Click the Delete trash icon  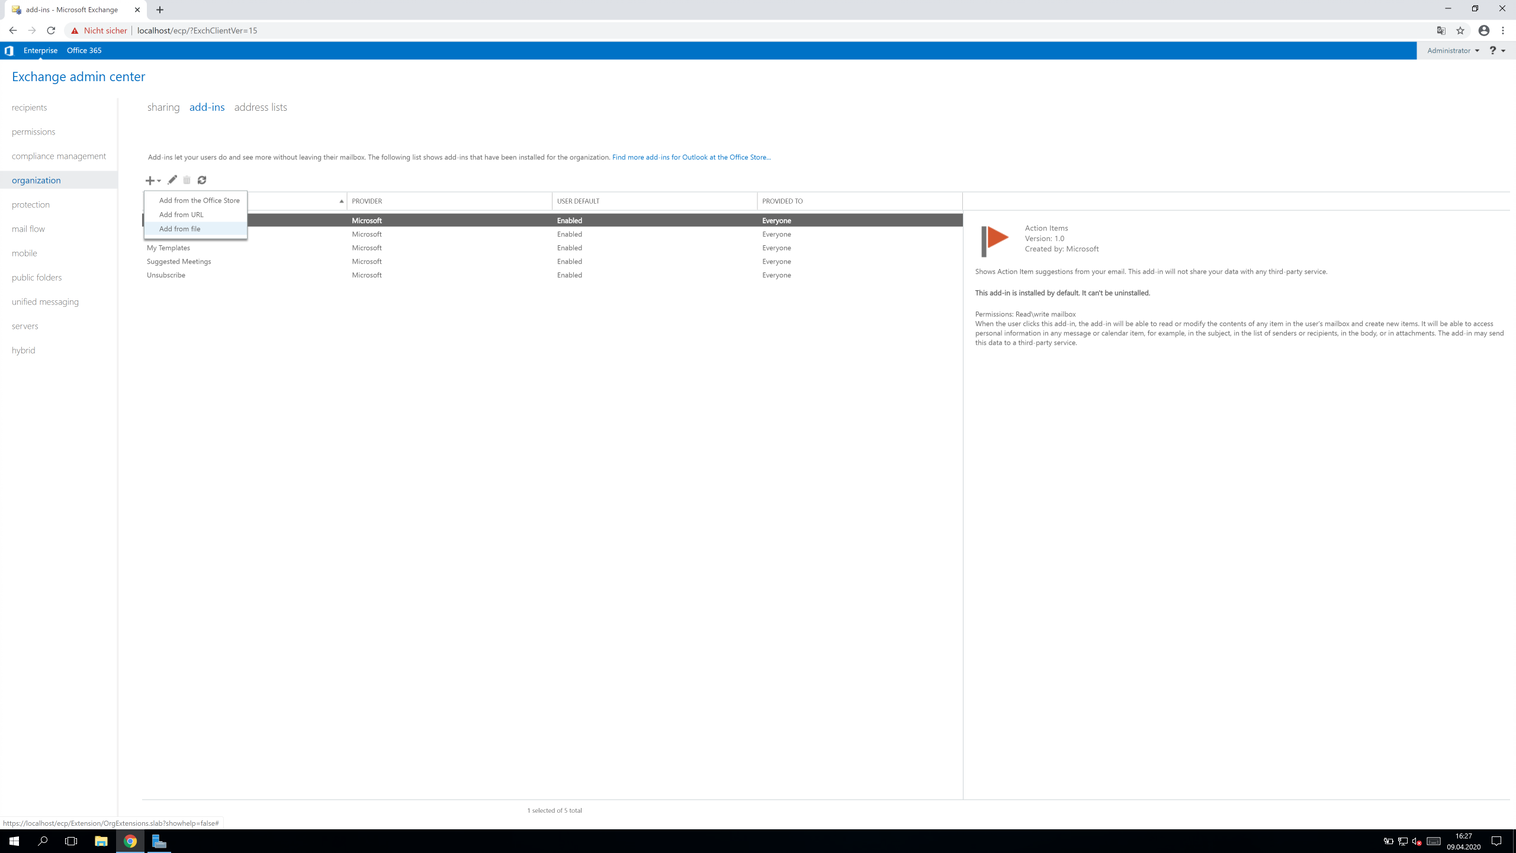tap(187, 180)
